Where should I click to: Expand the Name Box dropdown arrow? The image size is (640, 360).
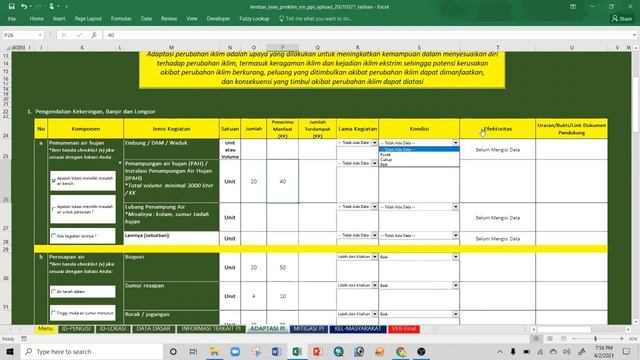[x=40, y=35]
